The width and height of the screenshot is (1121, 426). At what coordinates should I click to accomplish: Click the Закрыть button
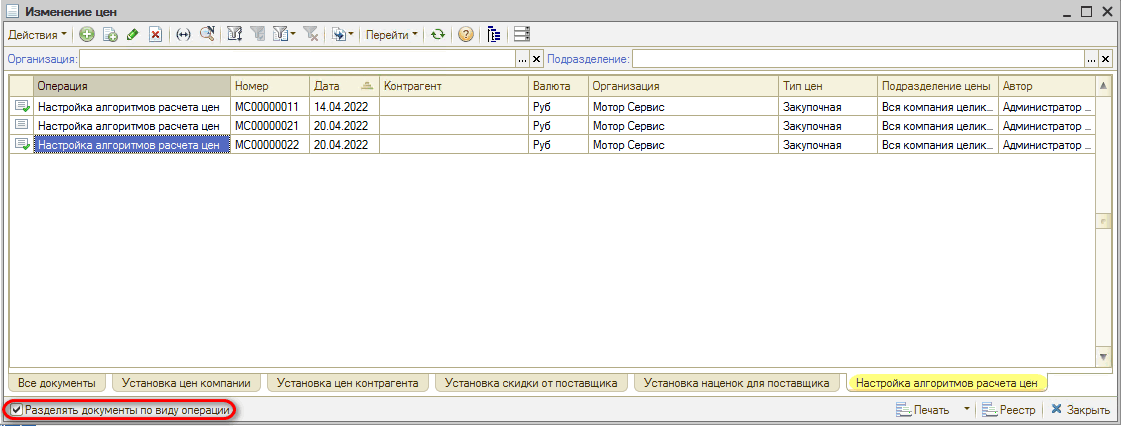click(x=1080, y=410)
